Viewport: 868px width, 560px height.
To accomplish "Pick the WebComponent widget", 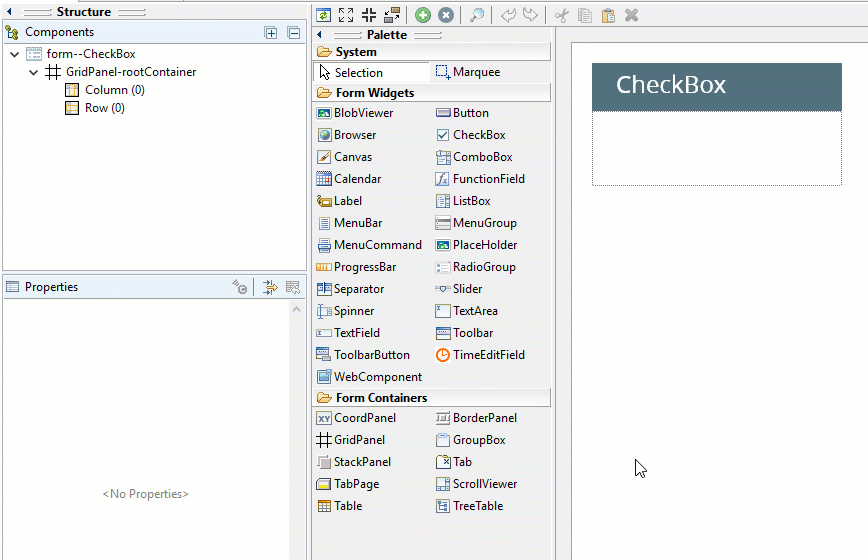I will (369, 377).
